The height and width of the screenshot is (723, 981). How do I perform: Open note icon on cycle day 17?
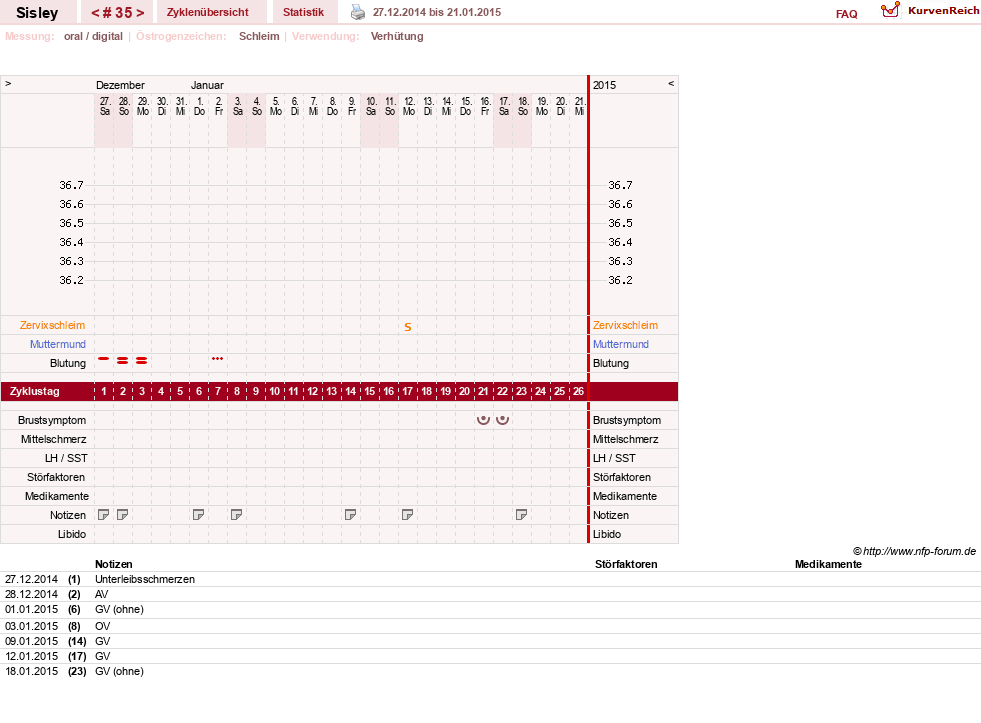tap(407, 515)
